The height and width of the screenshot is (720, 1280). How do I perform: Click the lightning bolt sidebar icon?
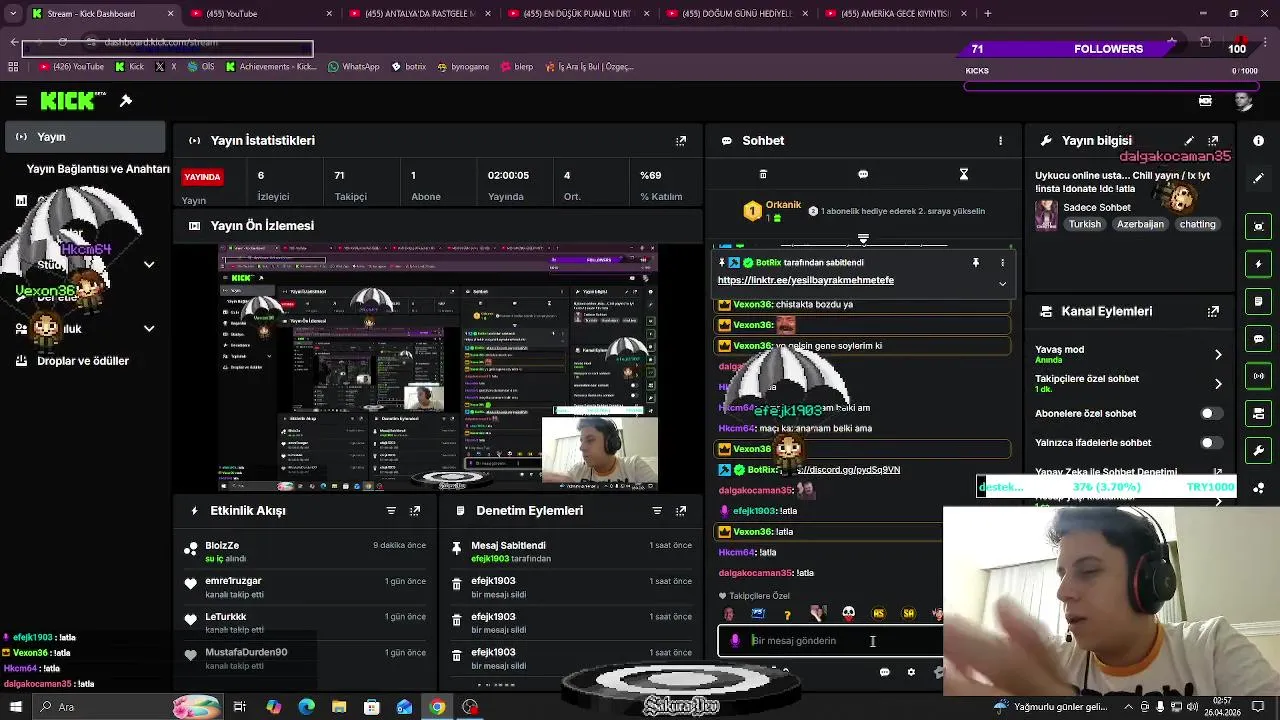point(1258,264)
